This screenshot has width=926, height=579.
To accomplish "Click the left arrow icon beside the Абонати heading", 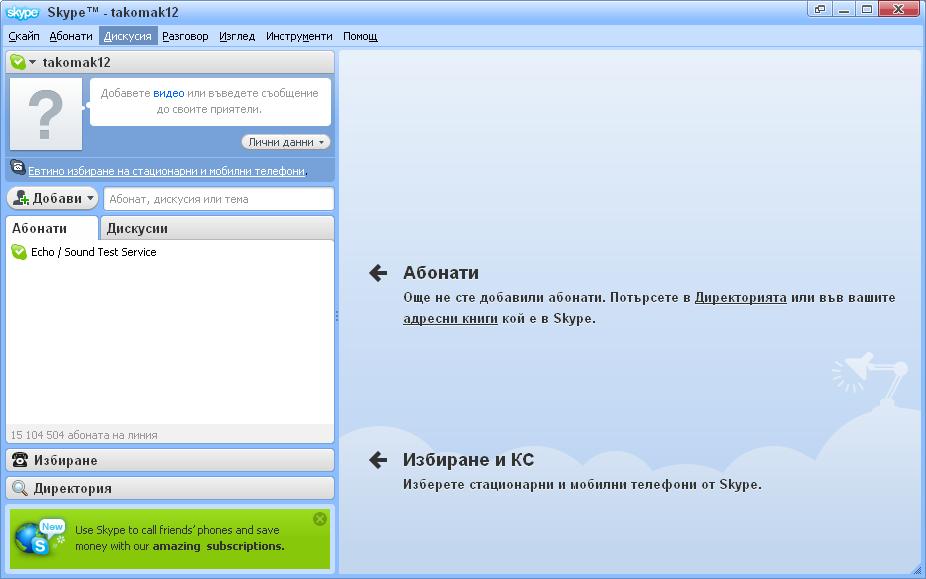I will click(x=378, y=272).
